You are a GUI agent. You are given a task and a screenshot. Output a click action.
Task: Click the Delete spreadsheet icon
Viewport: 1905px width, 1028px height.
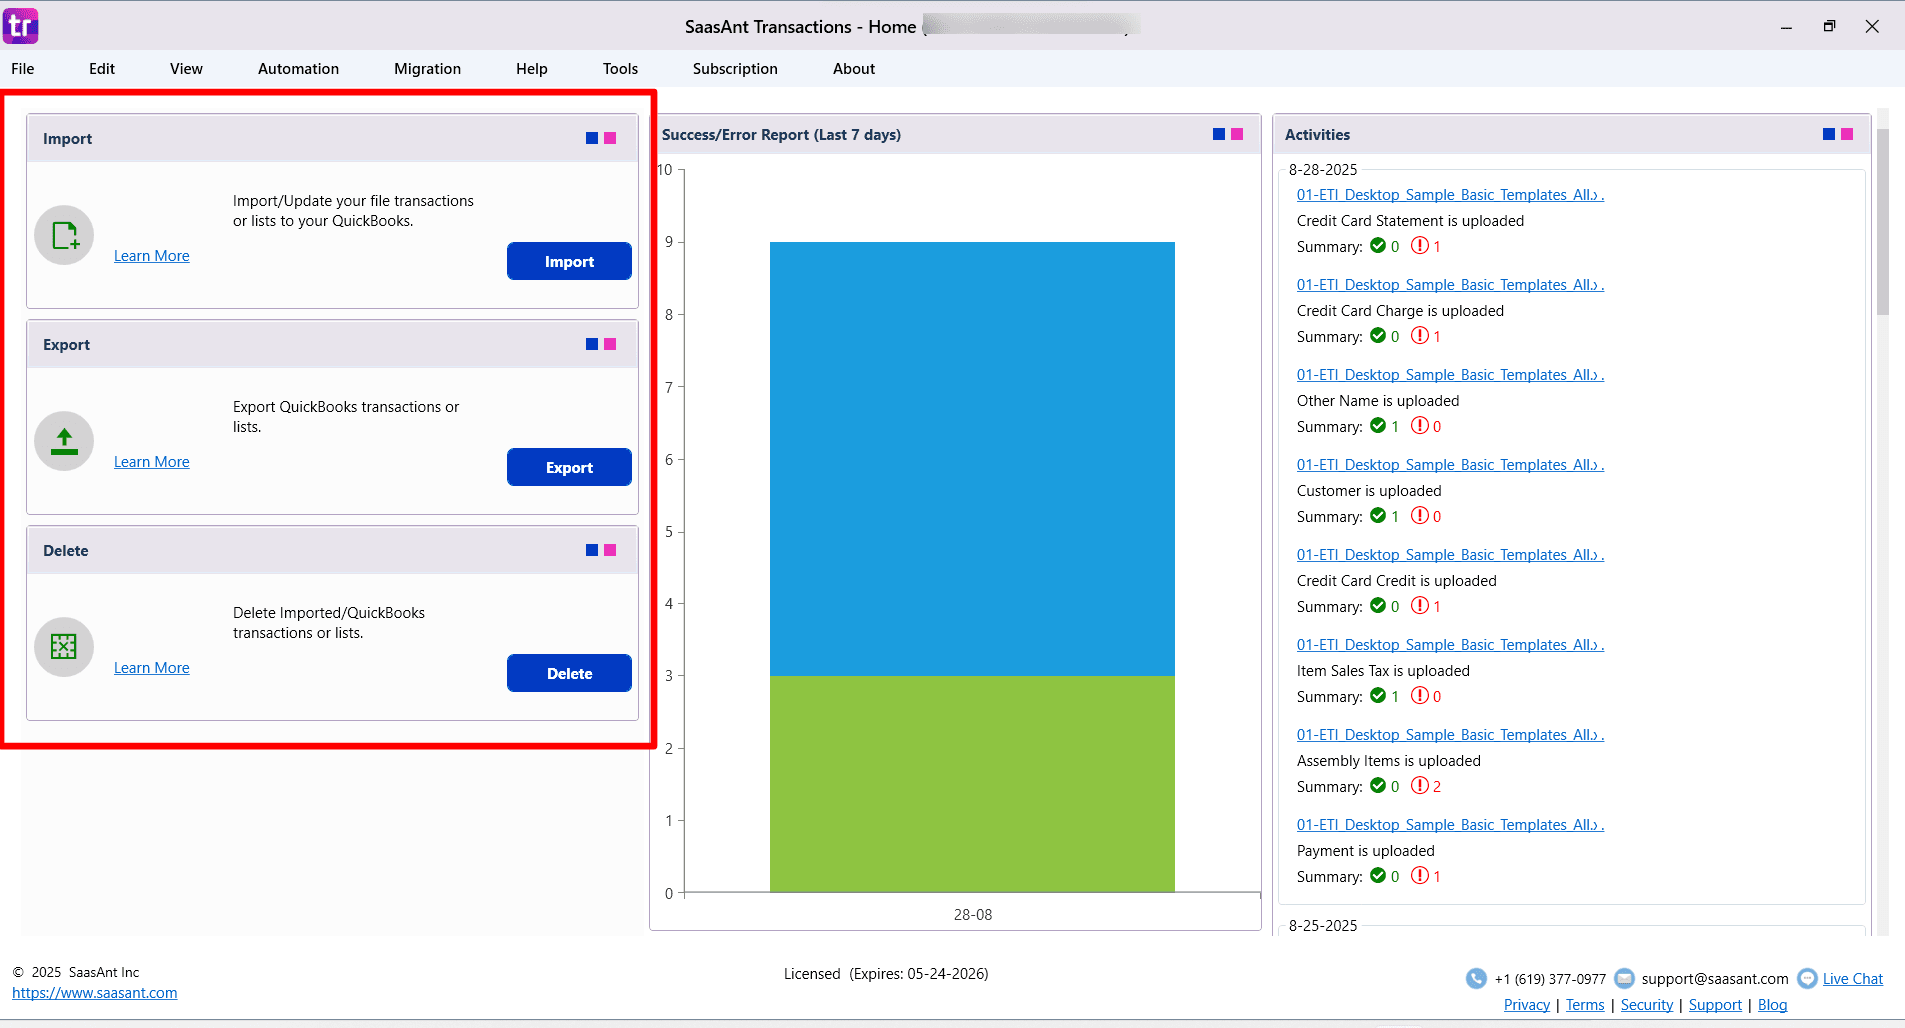click(64, 647)
